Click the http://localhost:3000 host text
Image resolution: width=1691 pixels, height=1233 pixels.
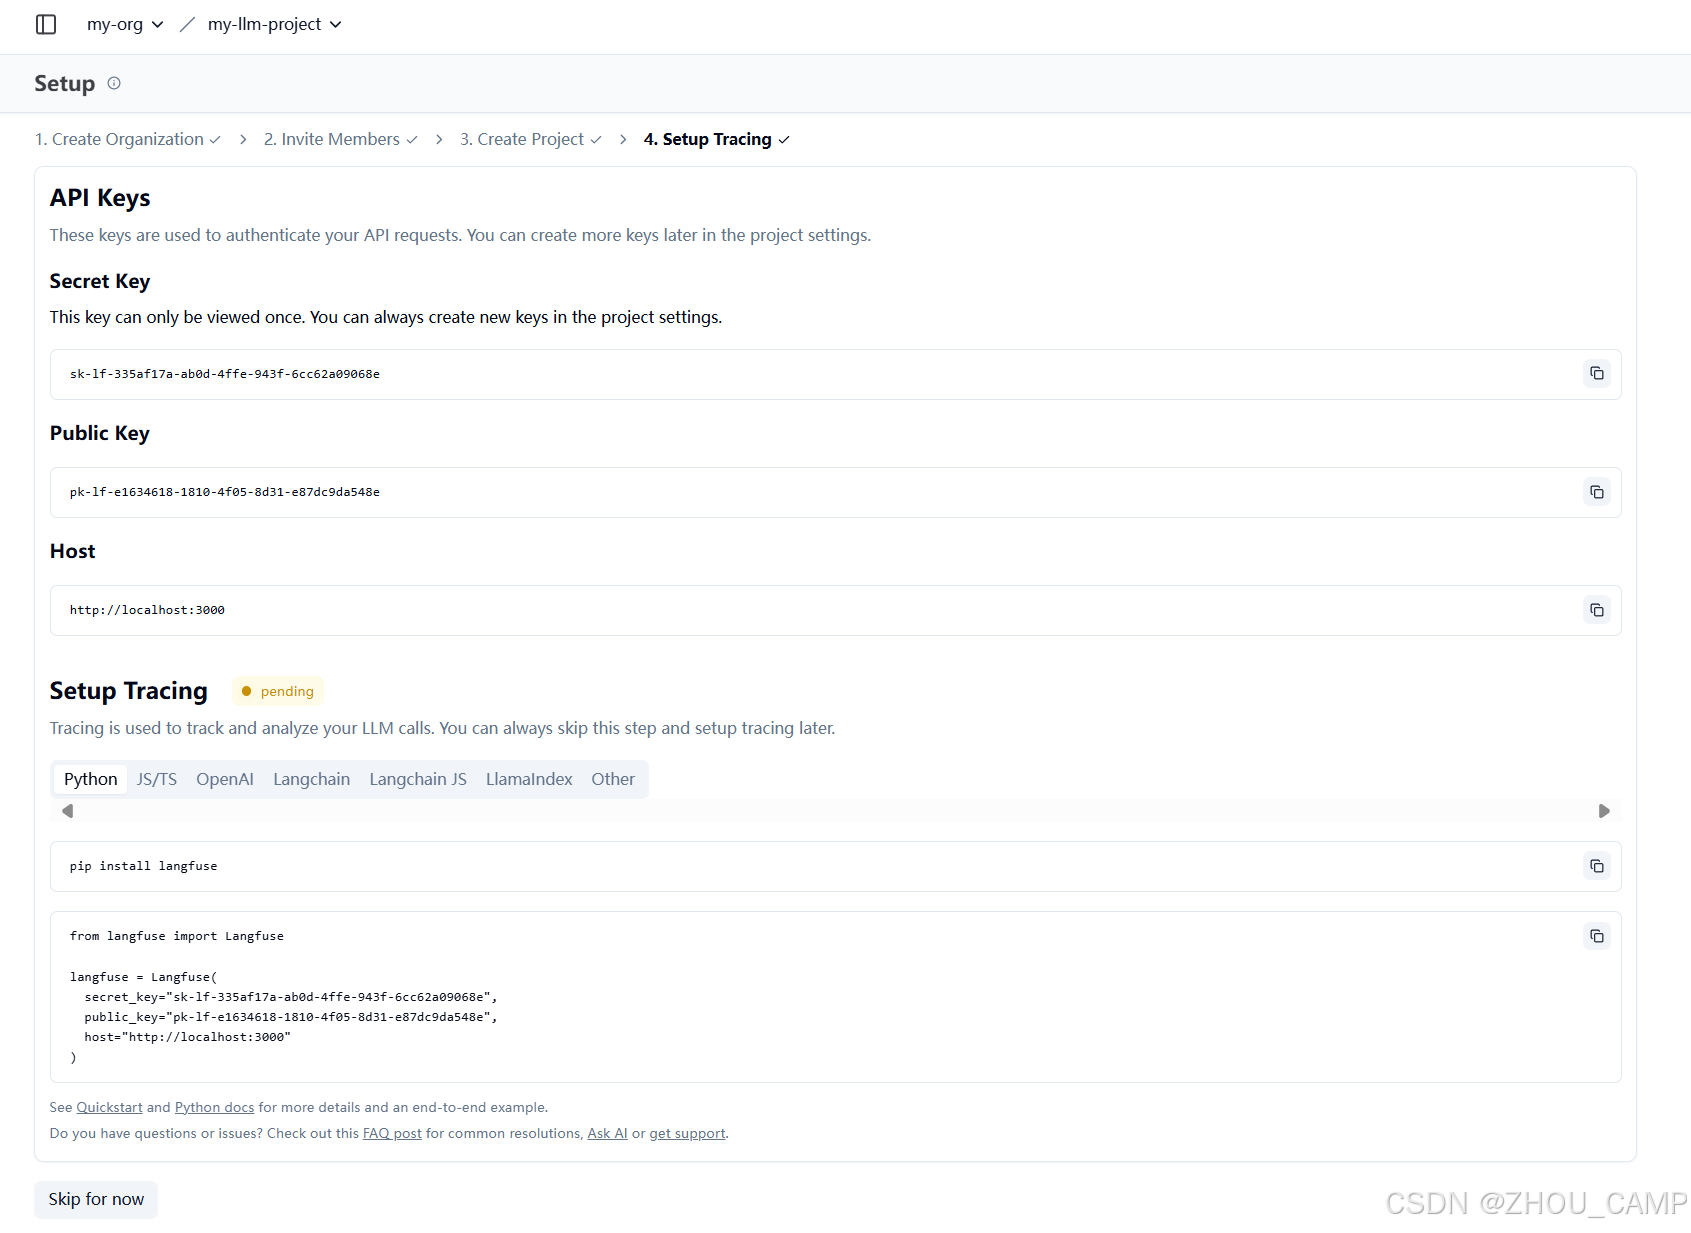[x=147, y=610]
